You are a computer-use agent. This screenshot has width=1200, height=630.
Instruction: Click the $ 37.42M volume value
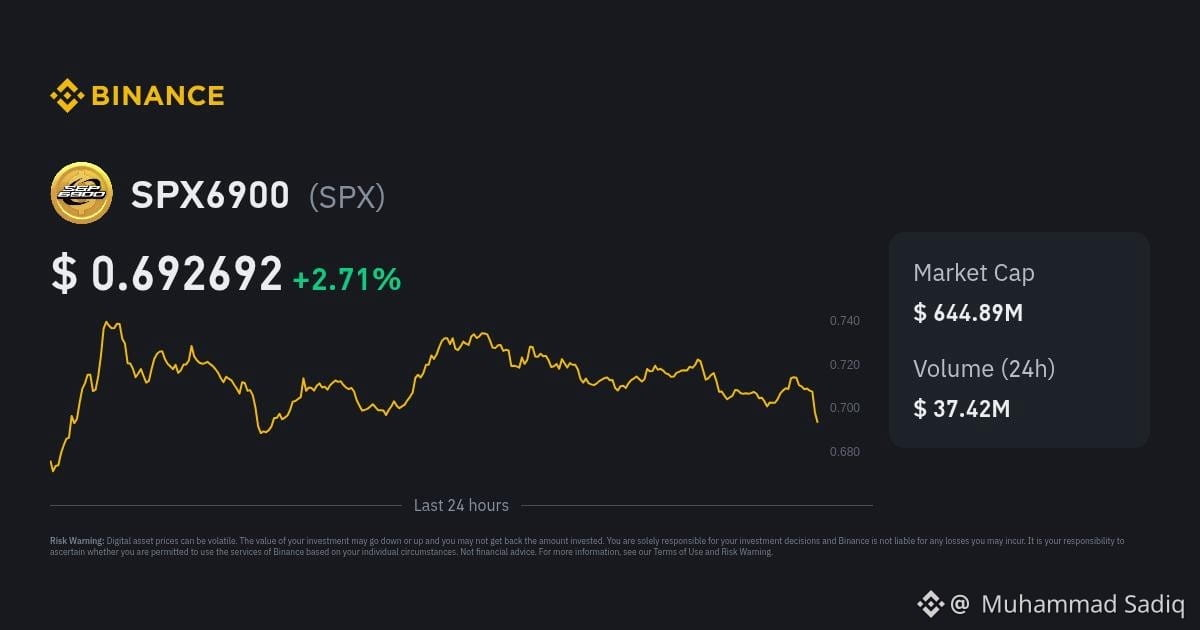click(x=961, y=408)
